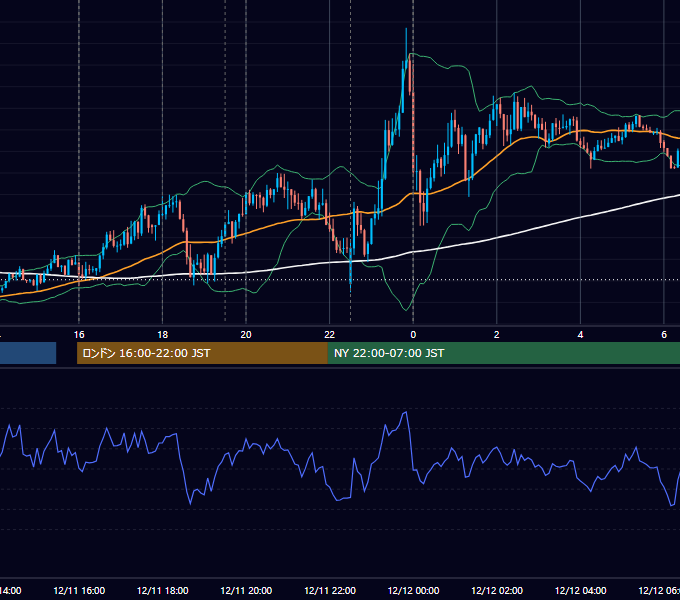Click the hour label 18 on price chart axis
Screen dimensions: 680x600
point(162,335)
